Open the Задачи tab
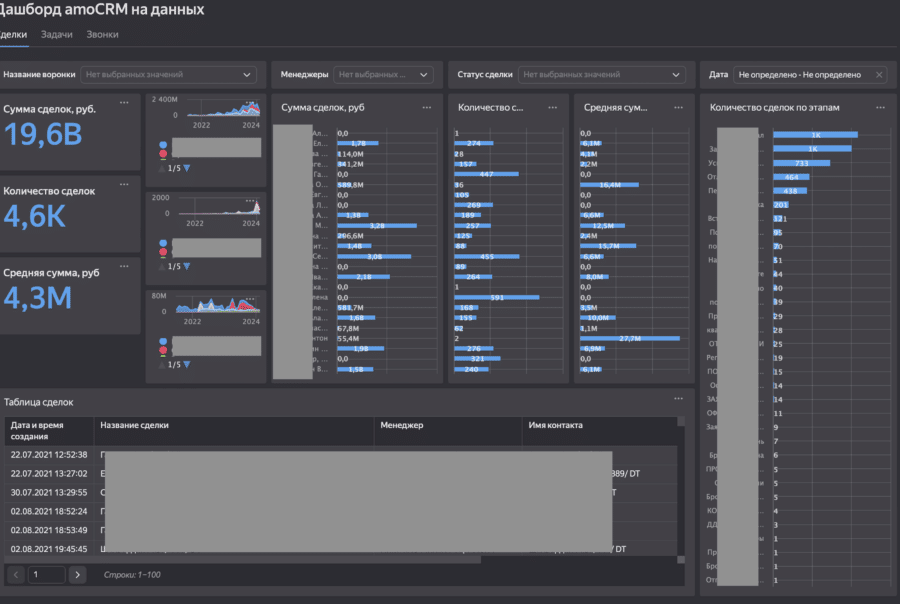The width and height of the screenshot is (900, 604). tap(57, 34)
